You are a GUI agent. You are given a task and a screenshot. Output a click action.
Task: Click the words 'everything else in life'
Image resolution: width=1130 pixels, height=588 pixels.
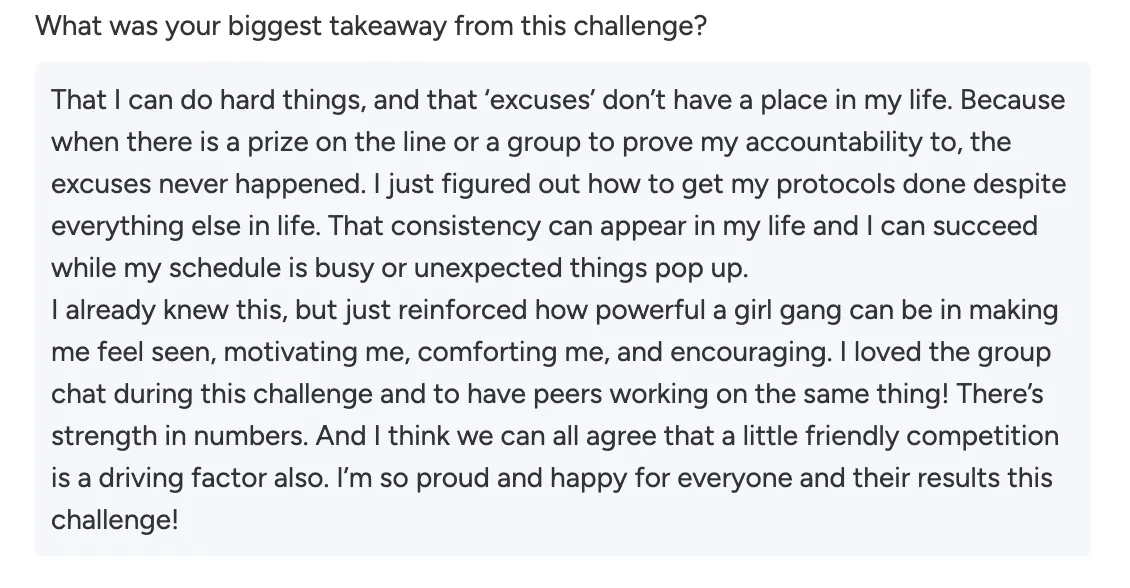point(180,226)
